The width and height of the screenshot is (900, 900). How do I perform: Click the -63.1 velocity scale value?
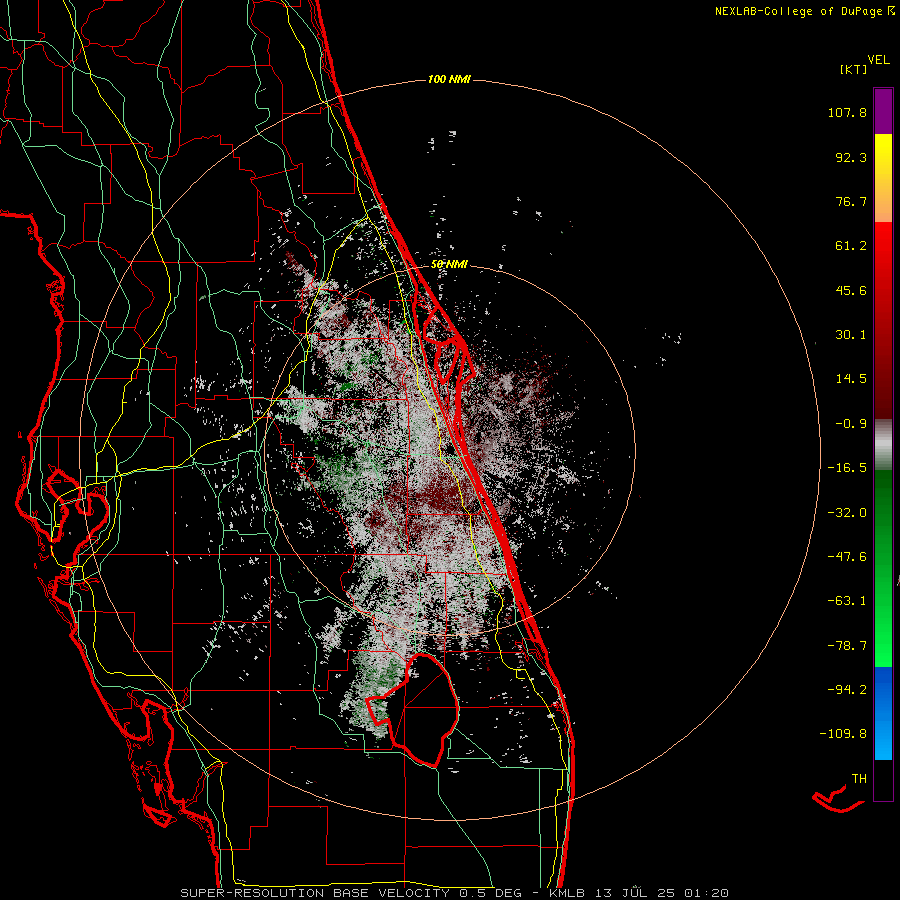click(x=847, y=601)
